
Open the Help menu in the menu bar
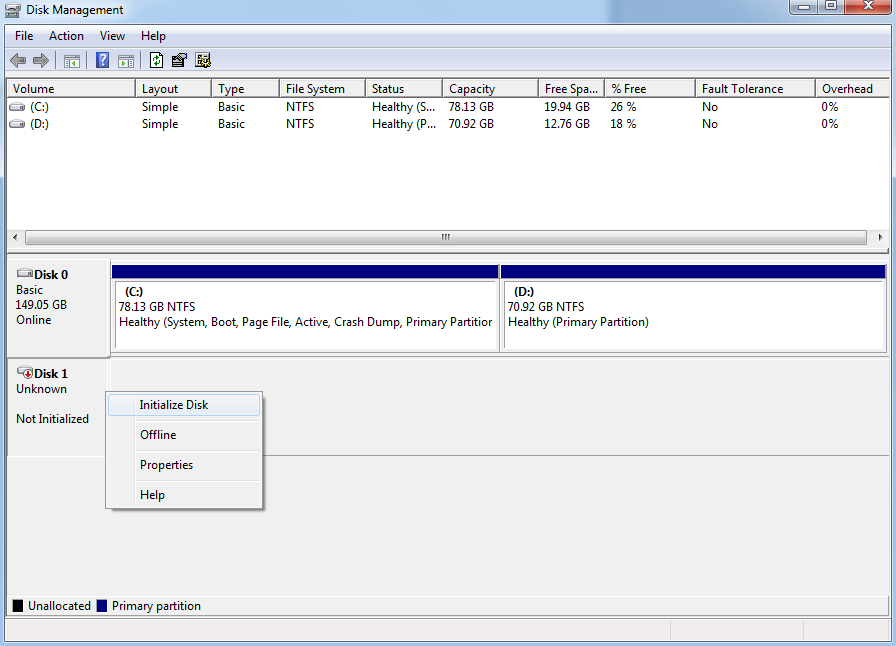pos(153,36)
